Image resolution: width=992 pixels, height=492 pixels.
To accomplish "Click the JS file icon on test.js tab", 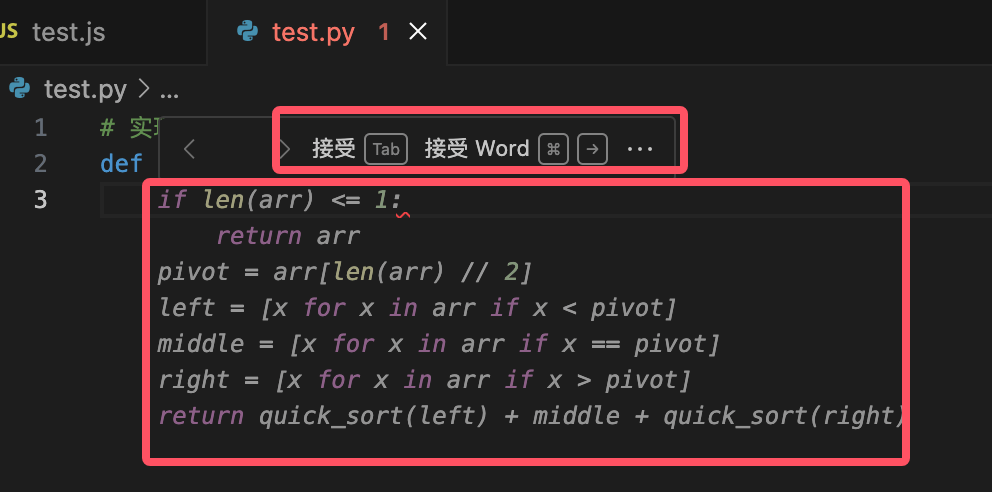I will pos(9,32).
